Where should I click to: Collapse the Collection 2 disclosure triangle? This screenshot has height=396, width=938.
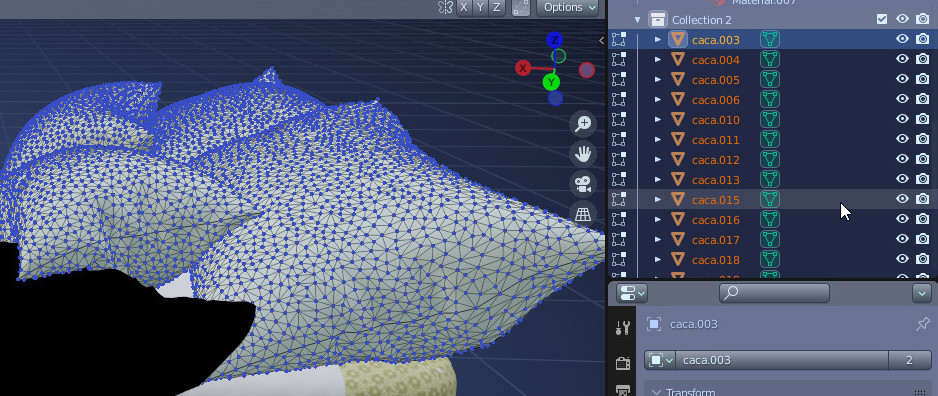click(x=637, y=20)
